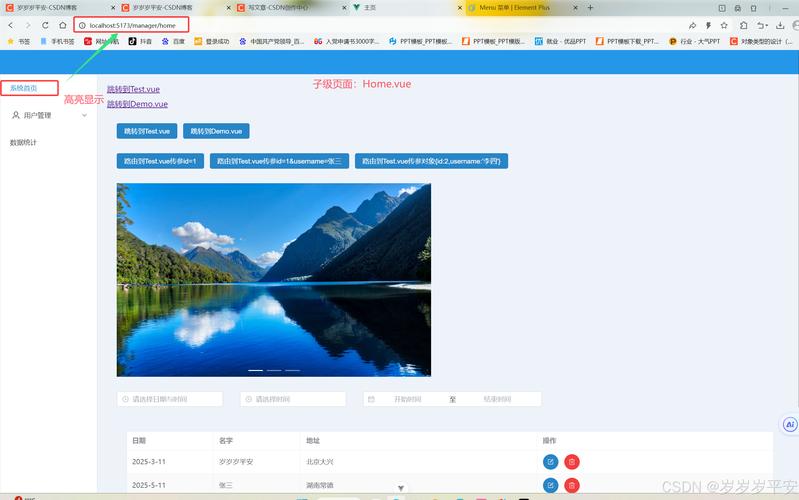
Task: Click the 结束时间 date range field
Action: coord(497,399)
